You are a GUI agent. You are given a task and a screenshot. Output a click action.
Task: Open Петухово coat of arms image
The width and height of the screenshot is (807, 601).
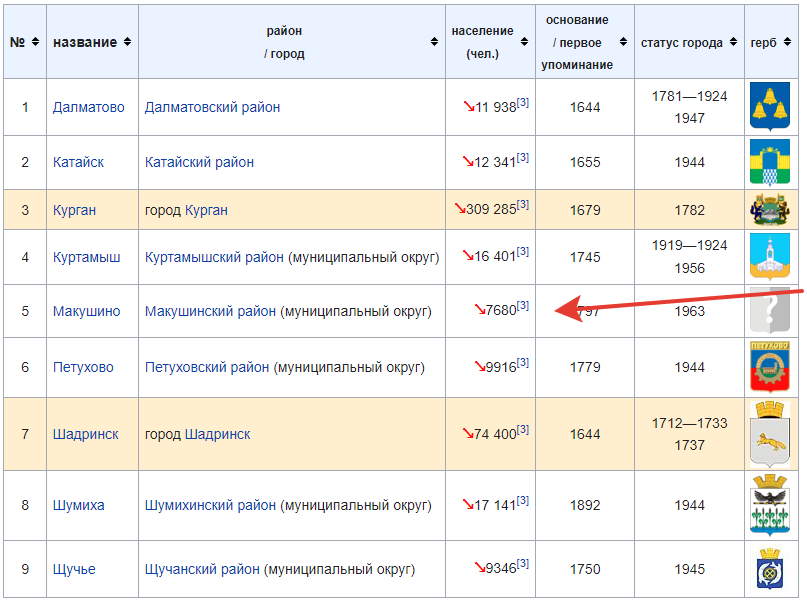[770, 367]
